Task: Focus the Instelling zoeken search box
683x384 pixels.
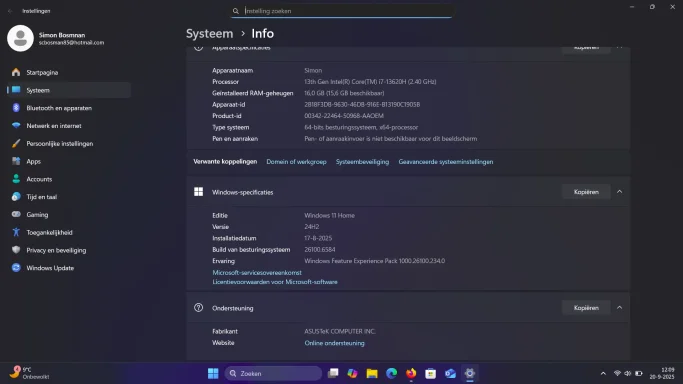Action: (x=342, y=11)
